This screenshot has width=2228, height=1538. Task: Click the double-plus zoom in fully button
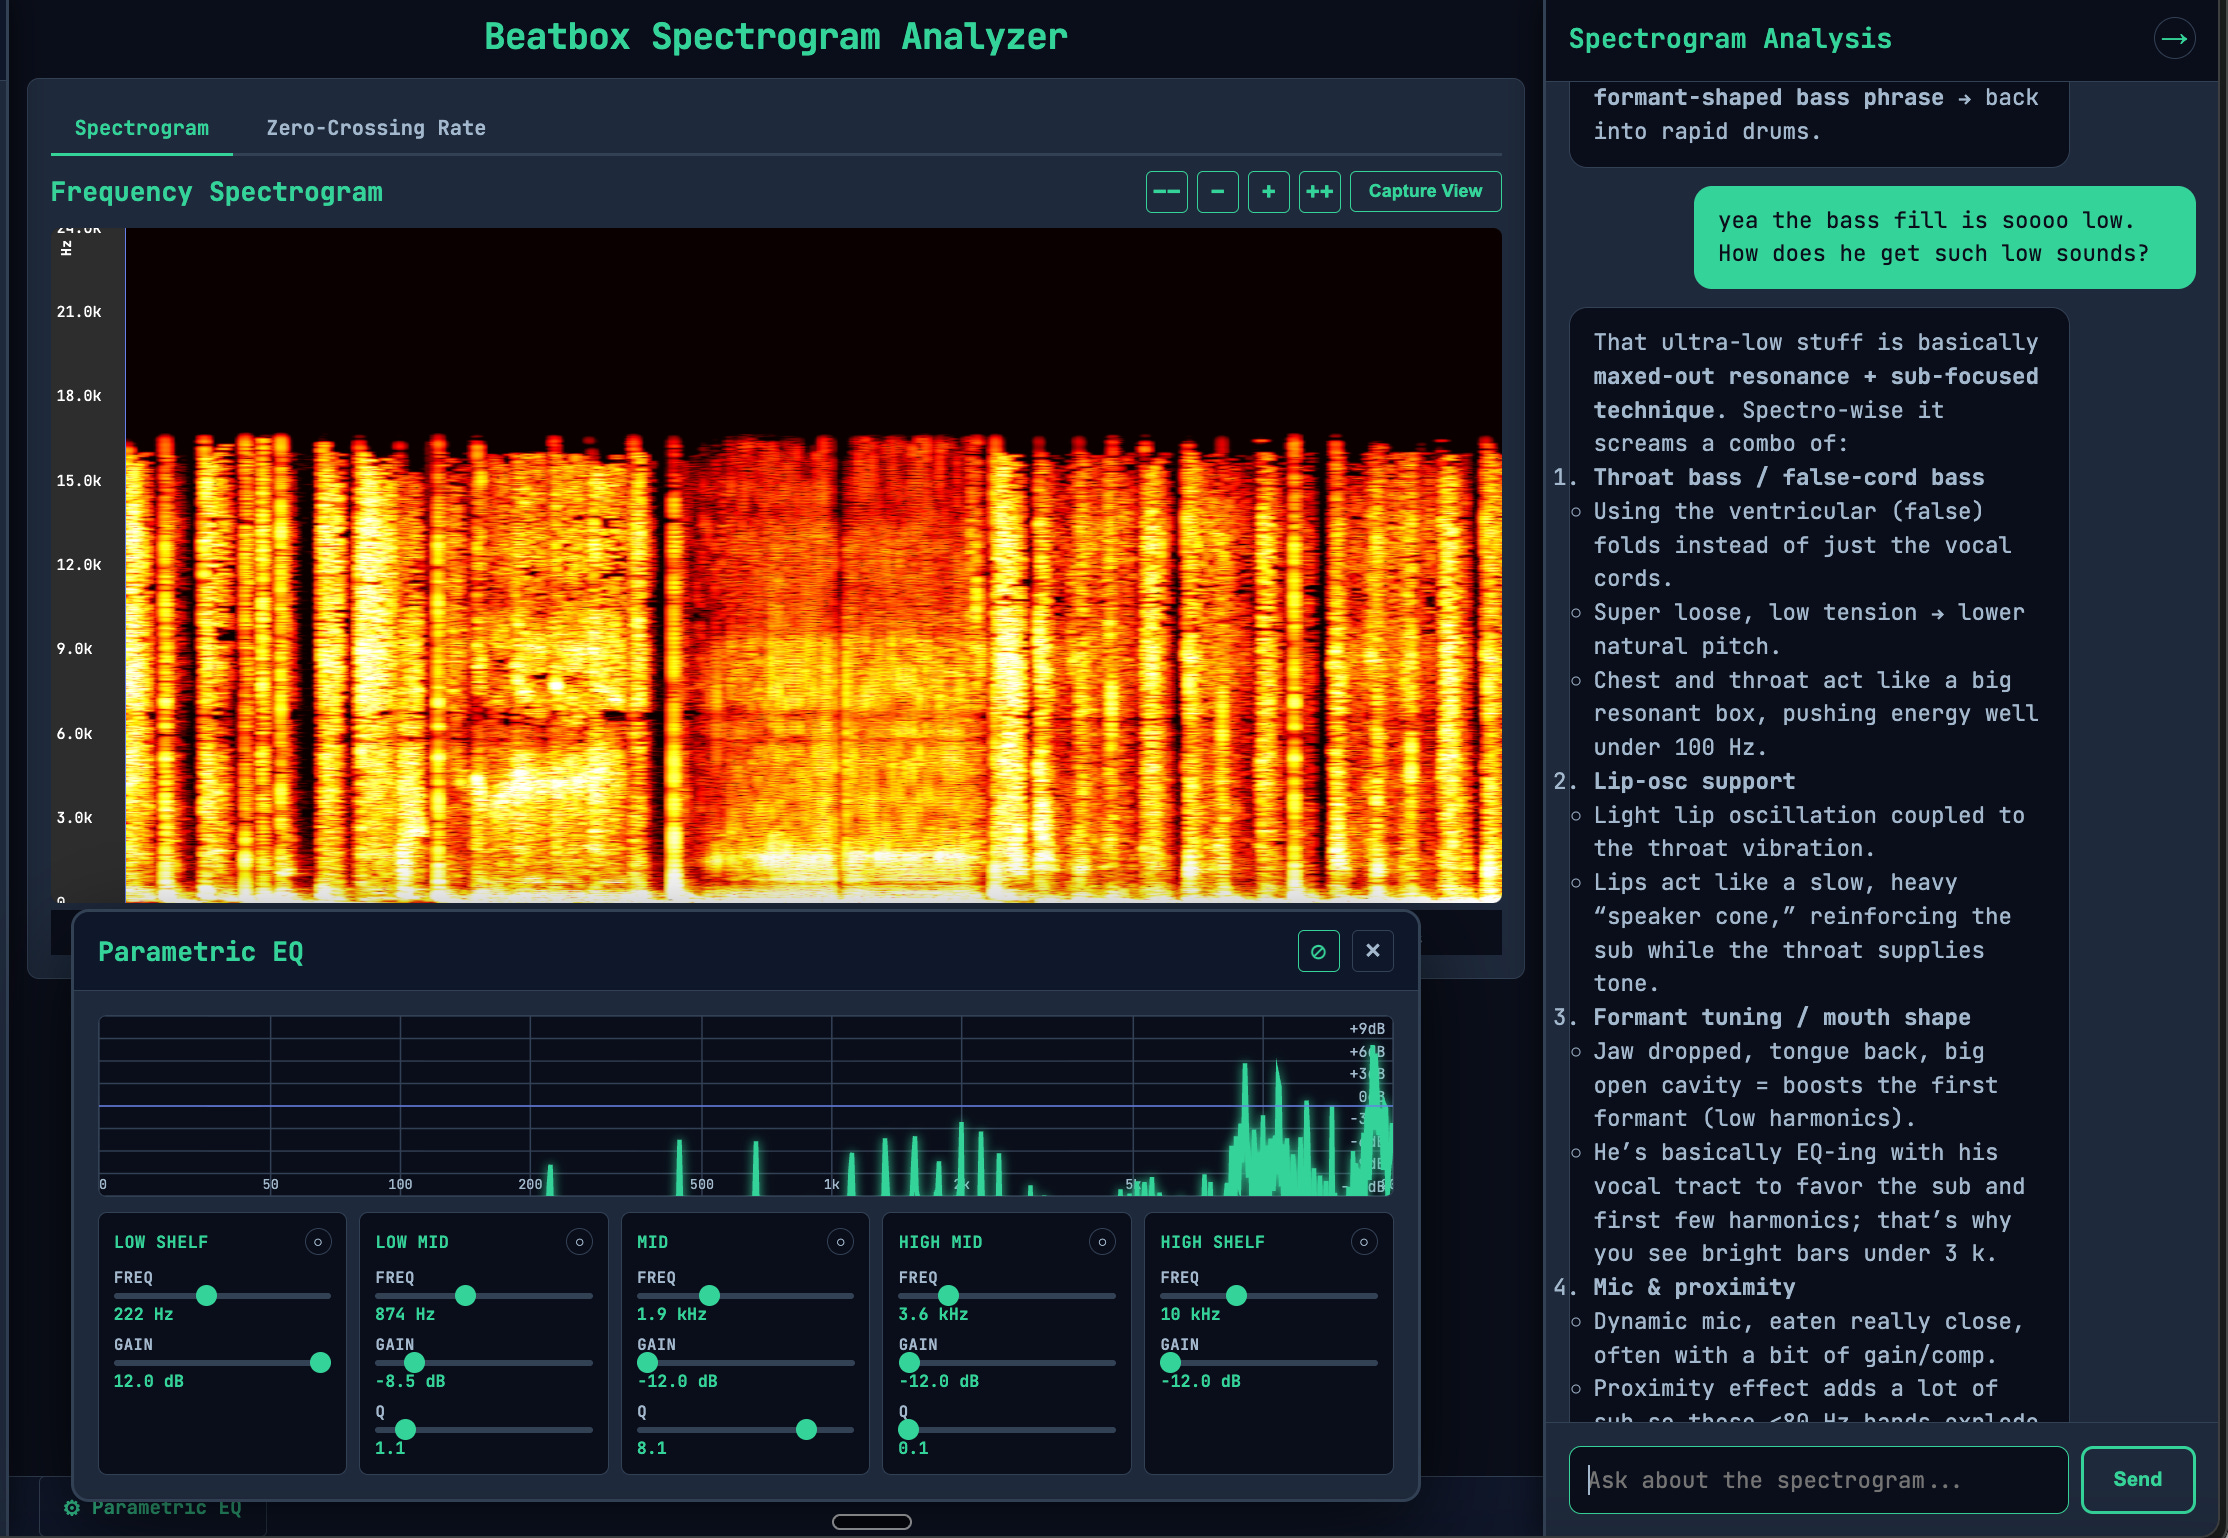click(1319, 191)
